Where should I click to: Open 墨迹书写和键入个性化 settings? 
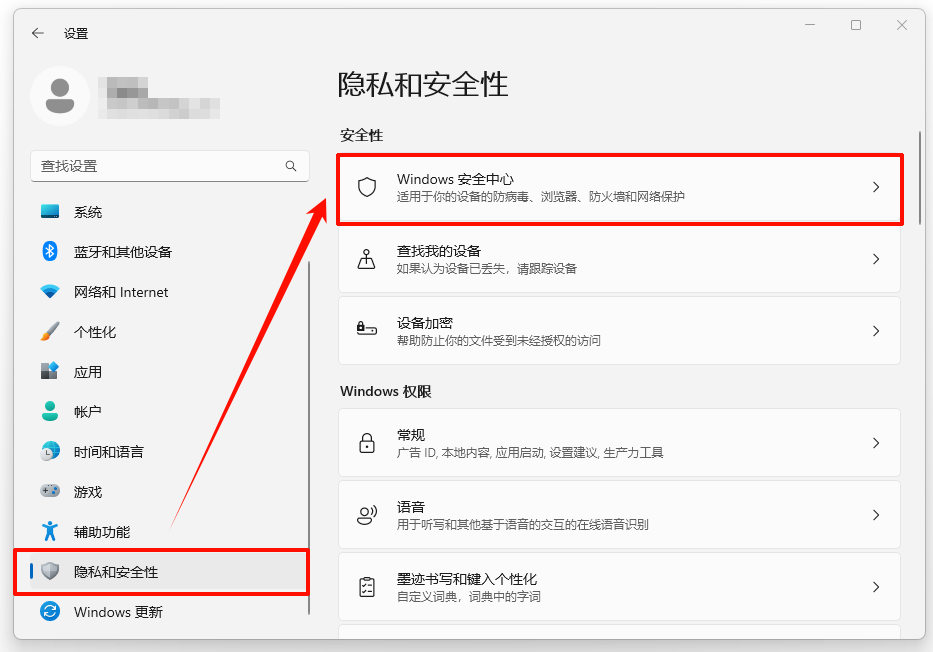coord(620,586)
